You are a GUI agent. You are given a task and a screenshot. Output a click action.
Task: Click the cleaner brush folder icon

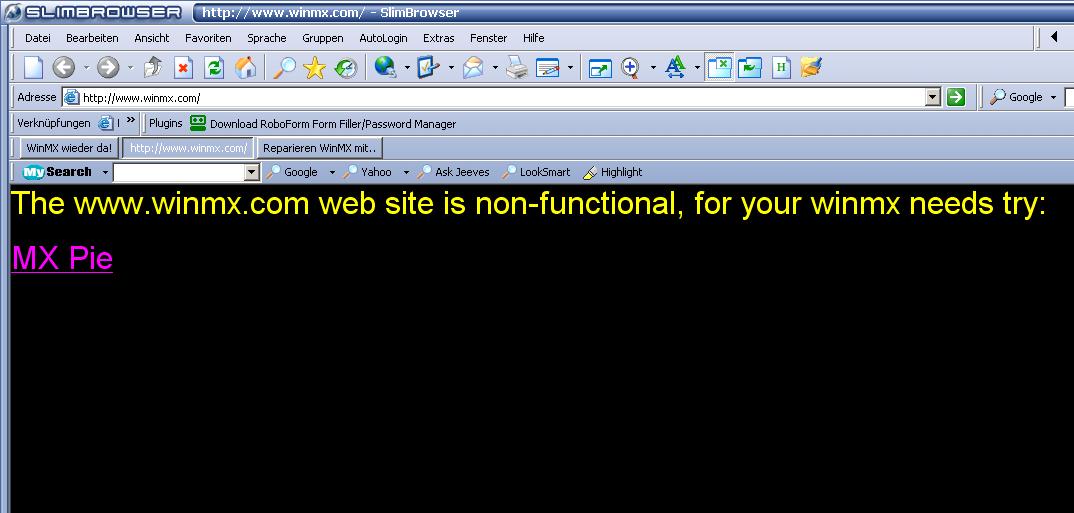pyautogui.click(x=811, y=67)
